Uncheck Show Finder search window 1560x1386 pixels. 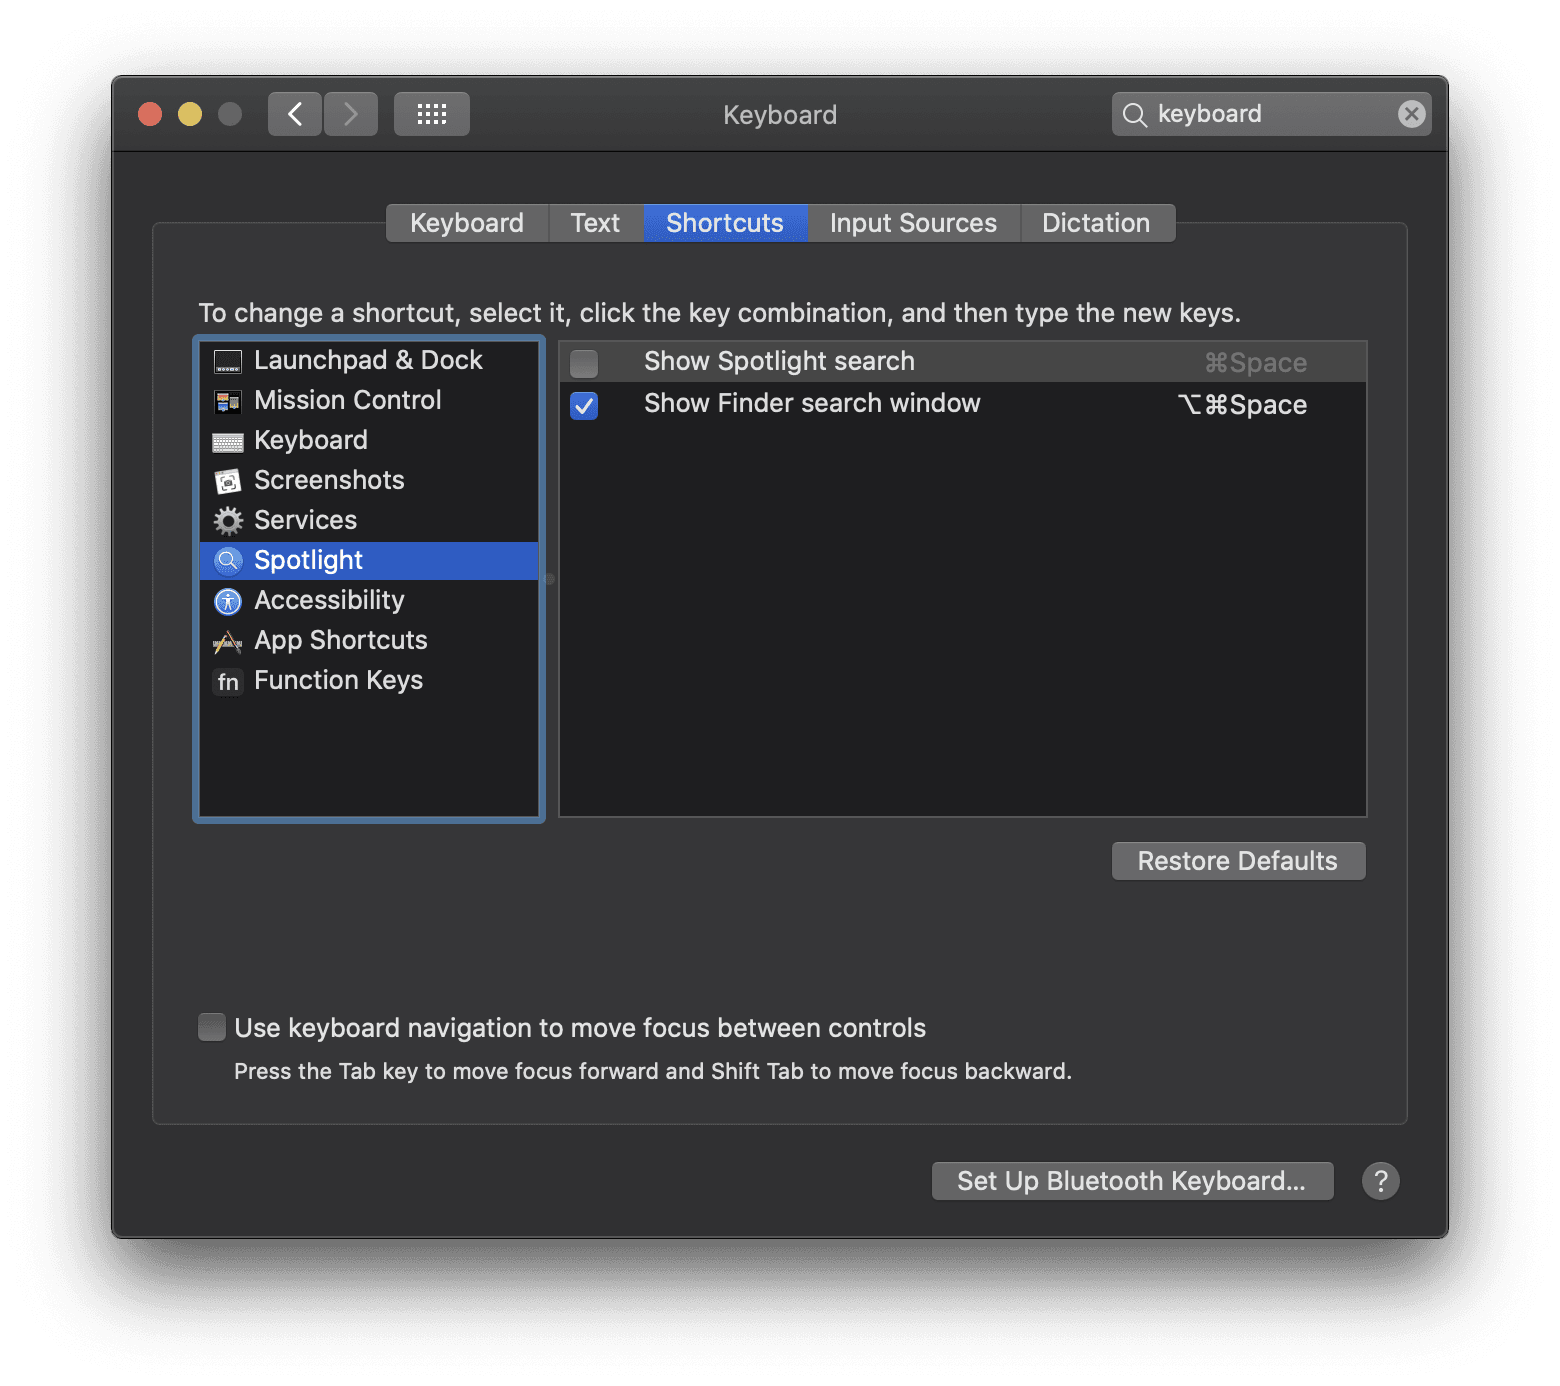point(584,405)
